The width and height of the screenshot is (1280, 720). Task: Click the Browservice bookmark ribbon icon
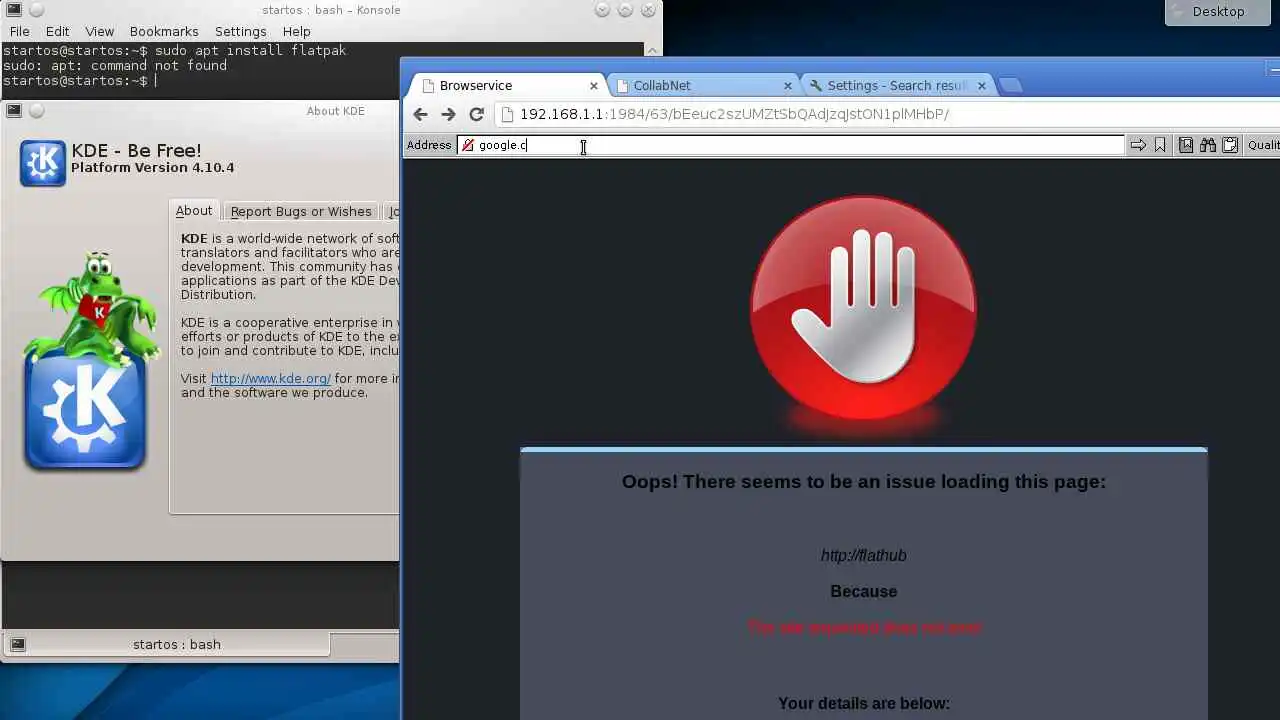click(x=1160, y=145)
